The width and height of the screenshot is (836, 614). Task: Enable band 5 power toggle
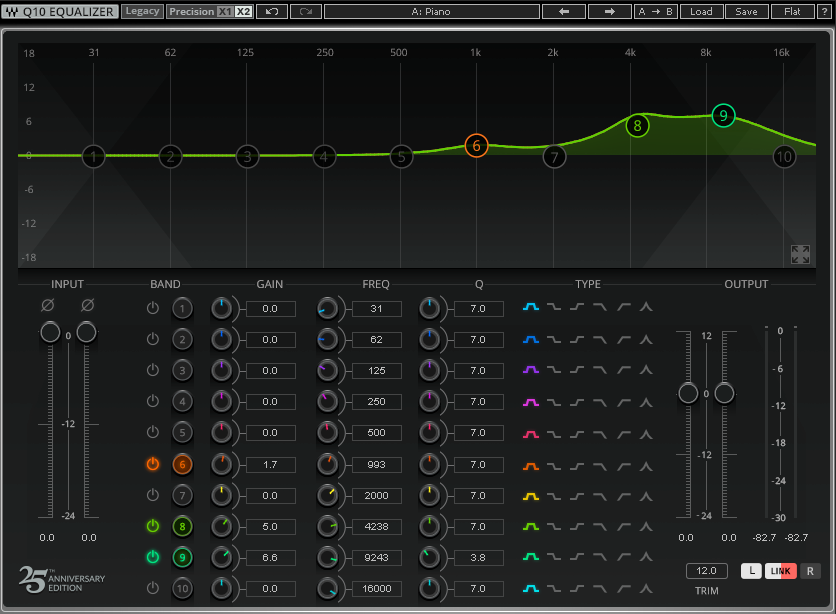click(x=153, y=432)
